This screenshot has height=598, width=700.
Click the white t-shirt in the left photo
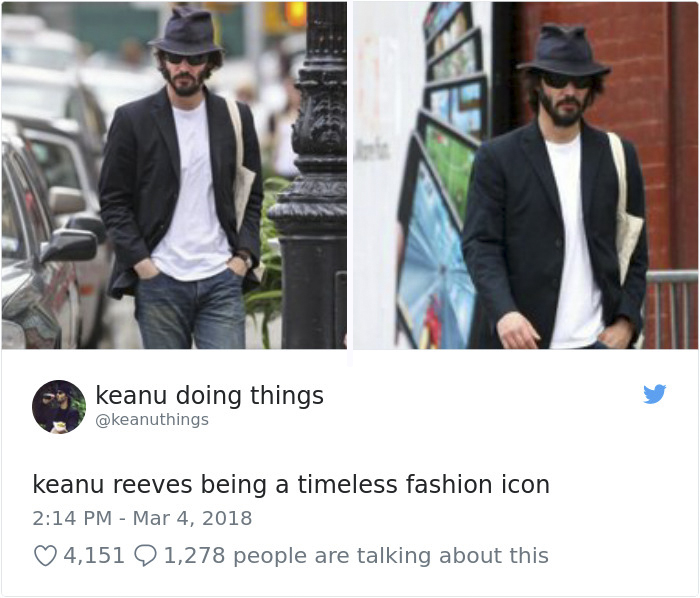[x=192, y=192]
